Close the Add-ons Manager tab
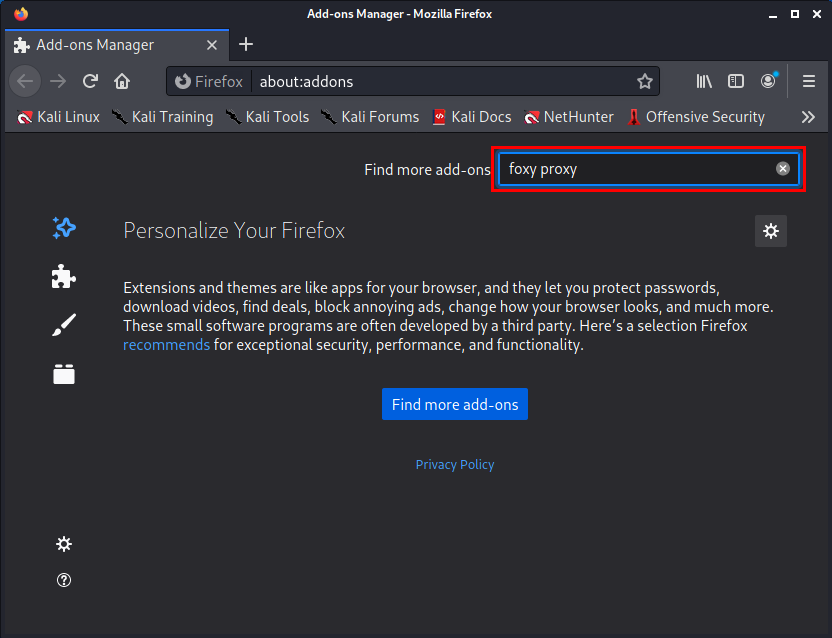The height and width of the screenshot is (638, 832). tap(212, 45)
